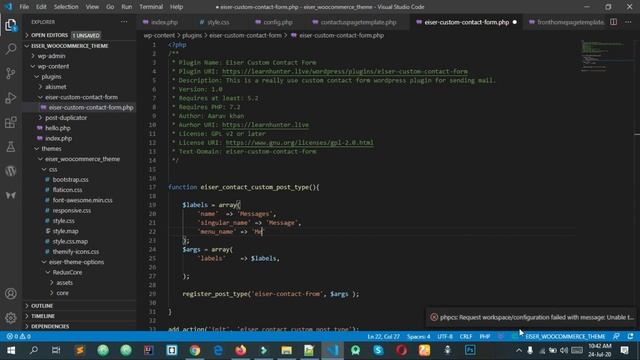Open the Test flask icon
The image size is (640, 360).
click(x=11, y=147)
